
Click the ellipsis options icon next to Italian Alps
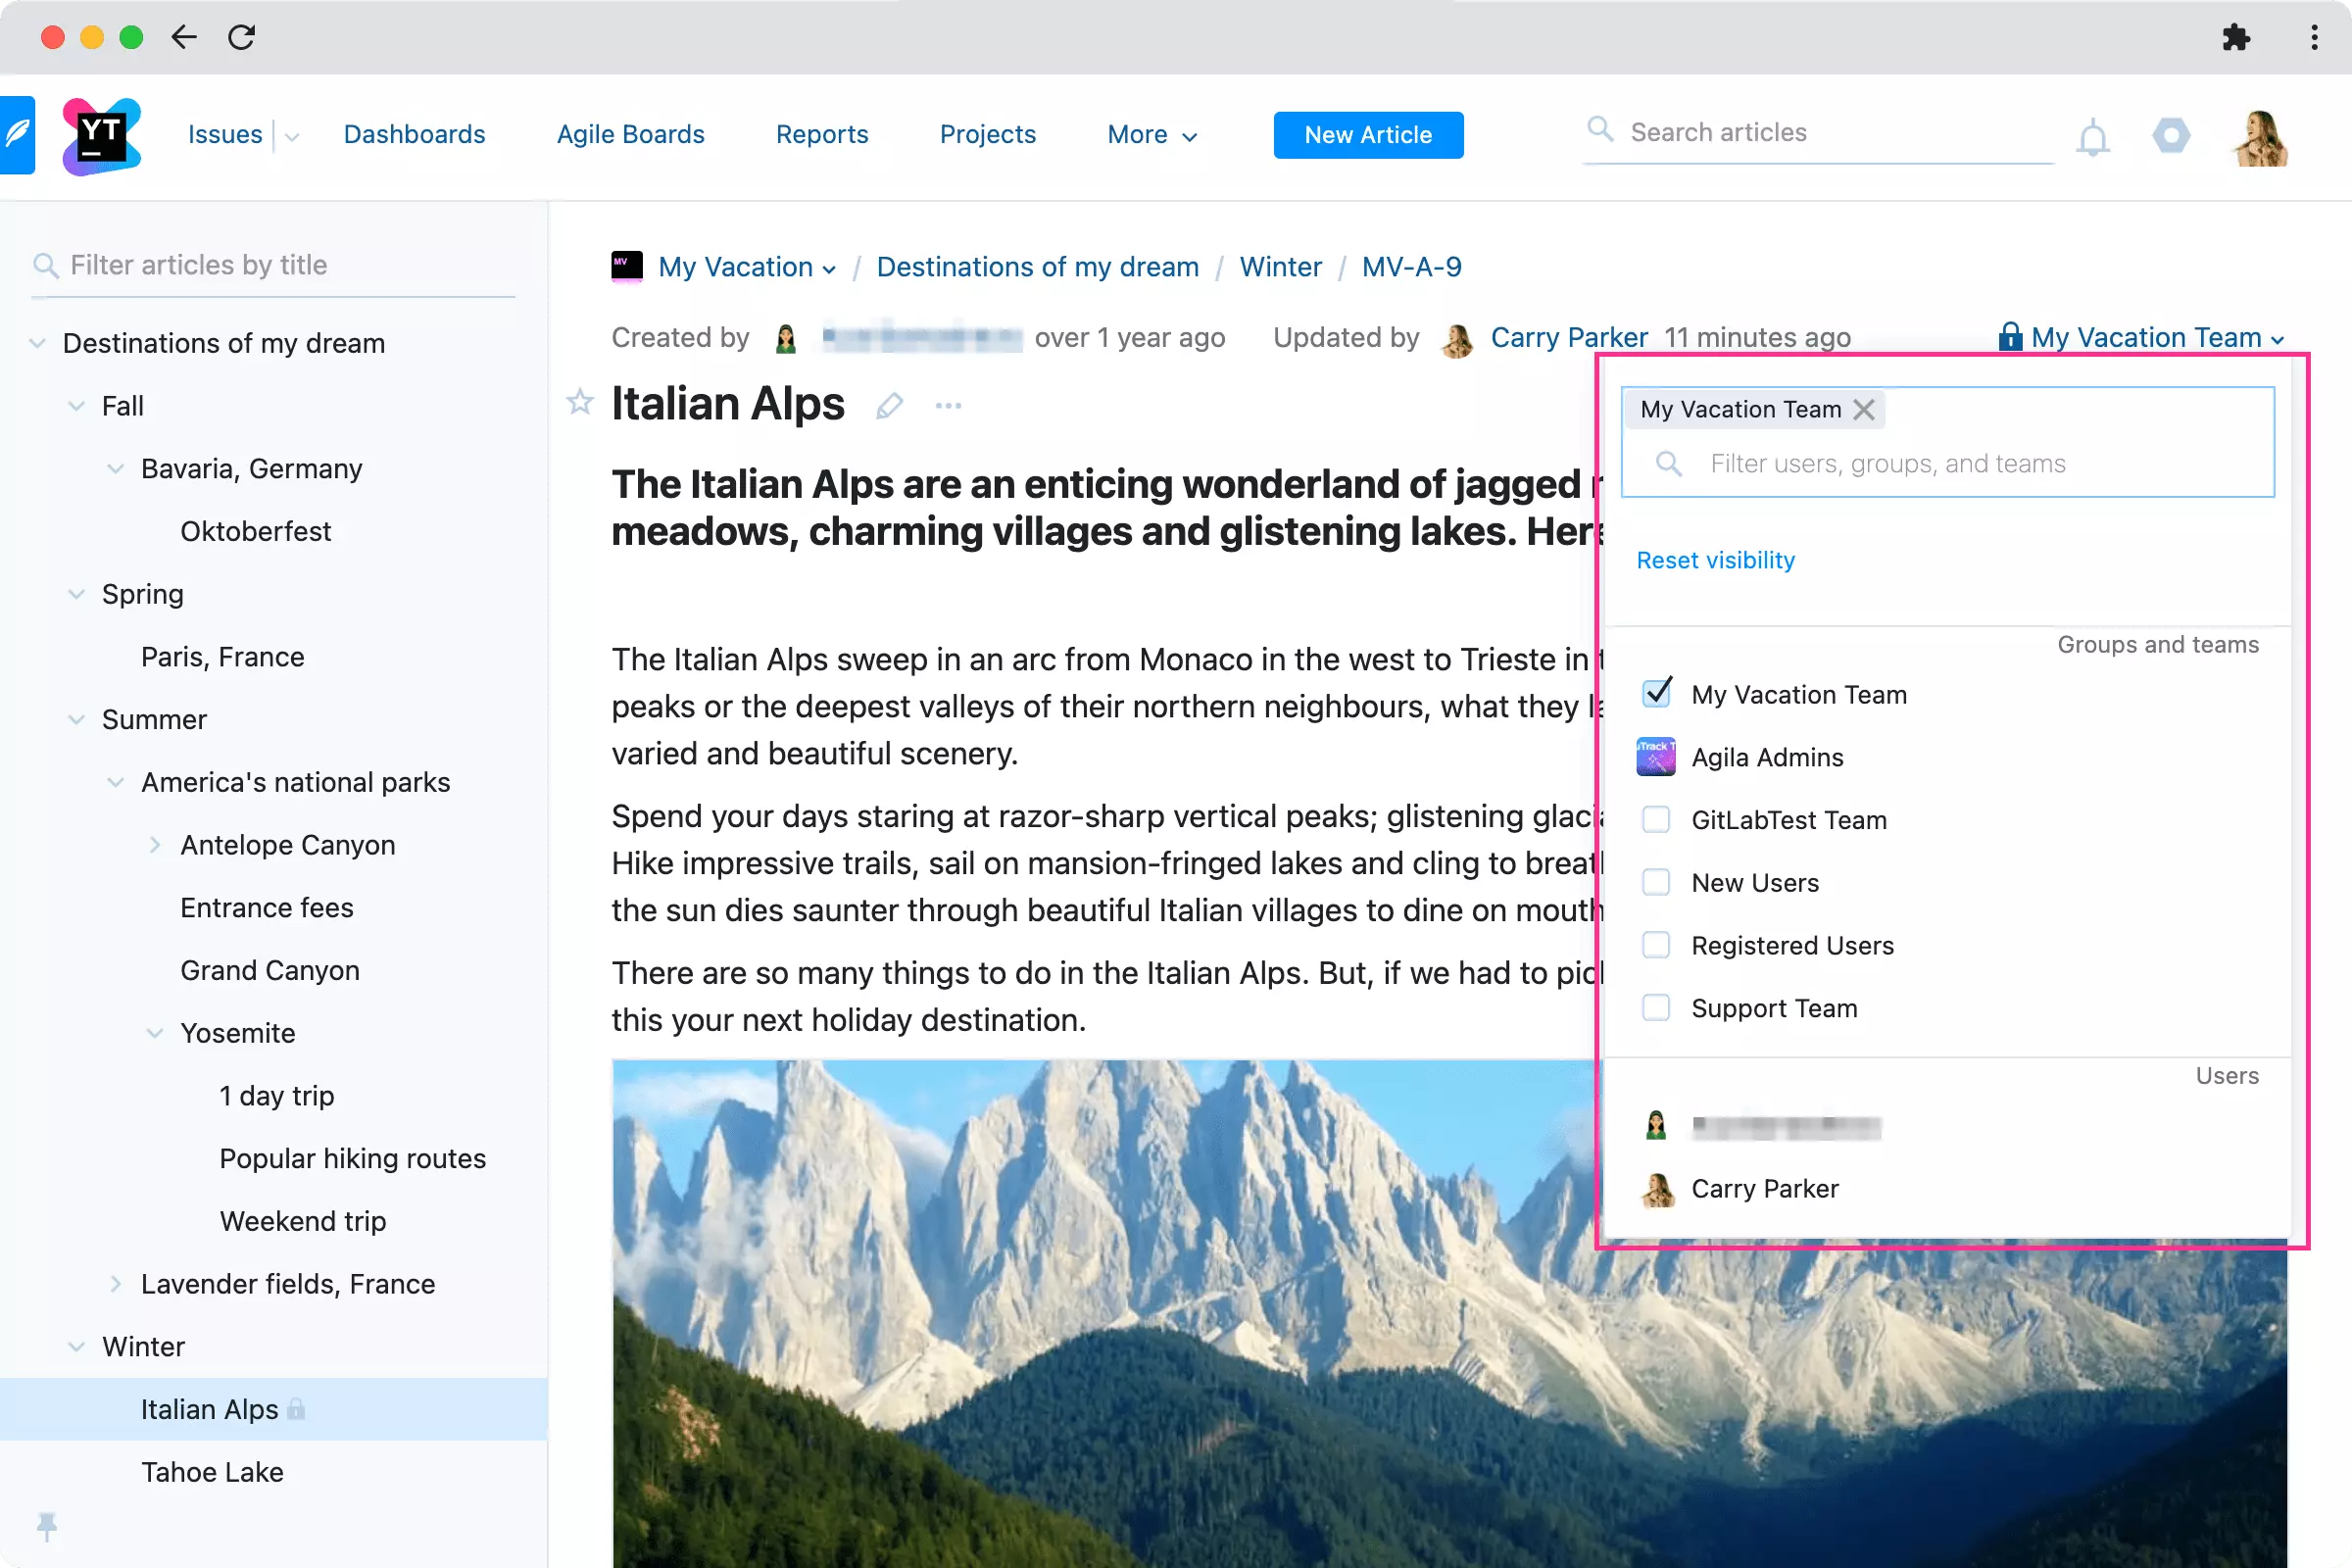tap(947, 404)
